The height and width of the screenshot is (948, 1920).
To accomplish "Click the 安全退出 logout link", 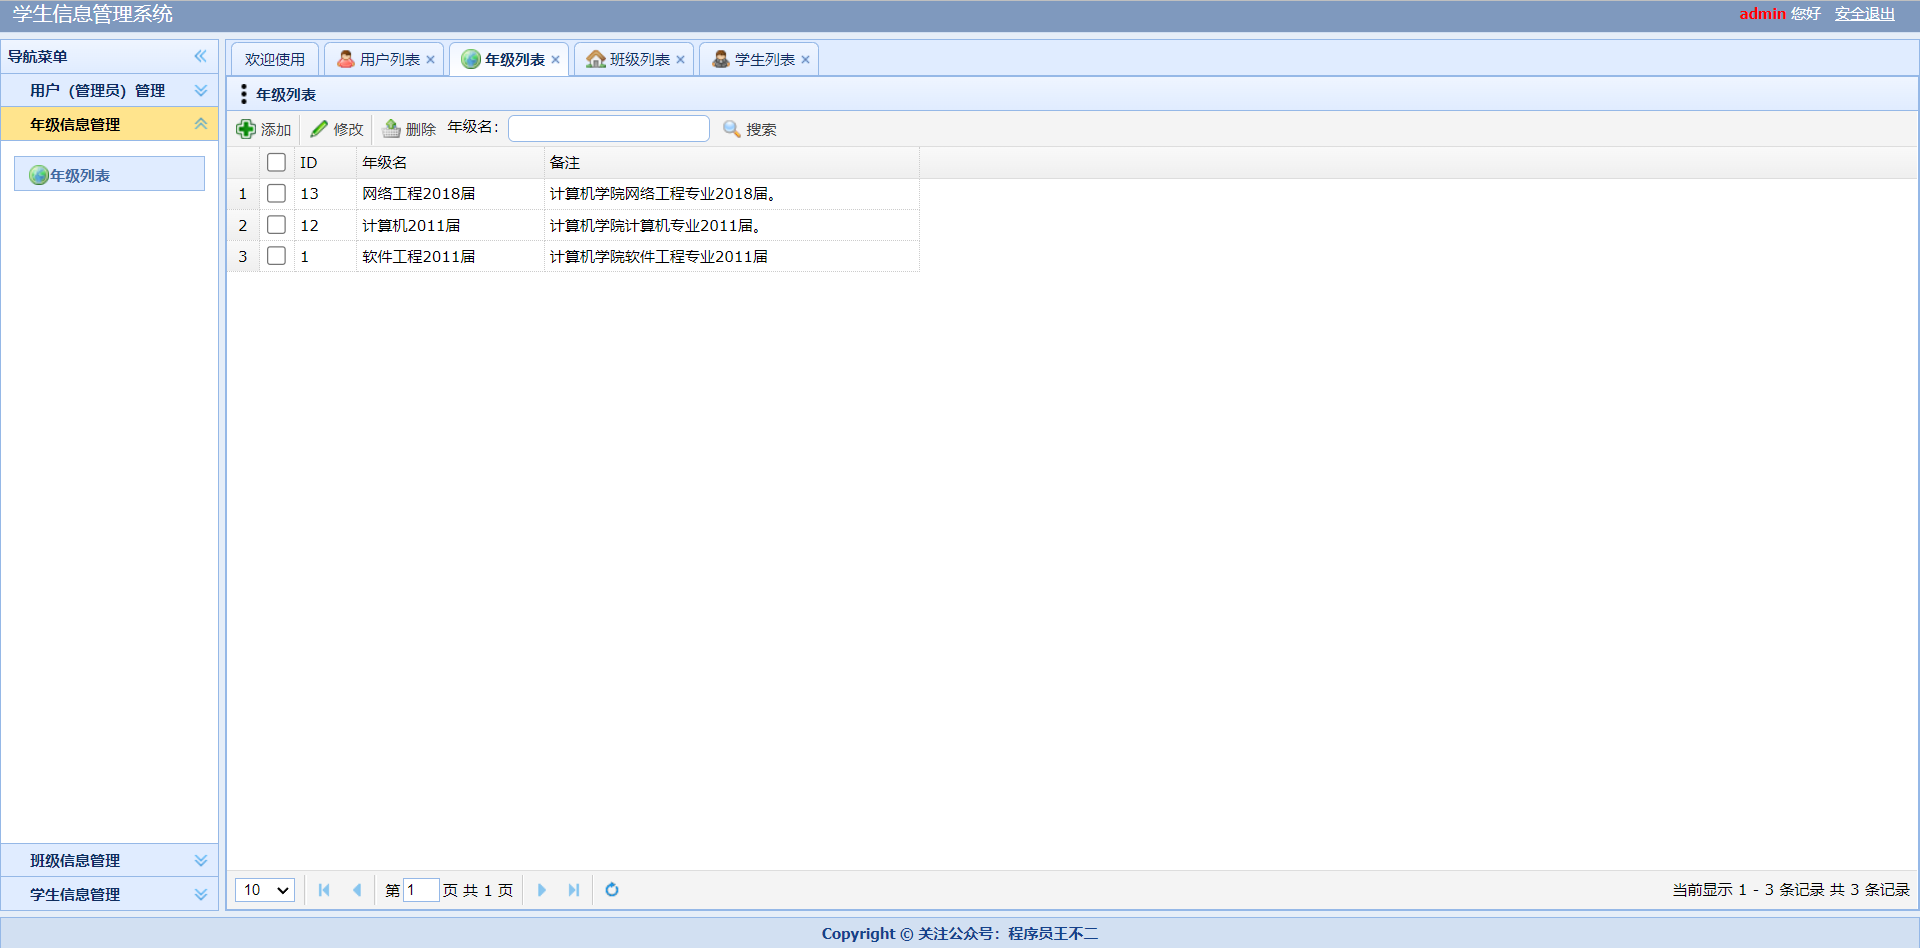I will click(x=1865, y=14).
